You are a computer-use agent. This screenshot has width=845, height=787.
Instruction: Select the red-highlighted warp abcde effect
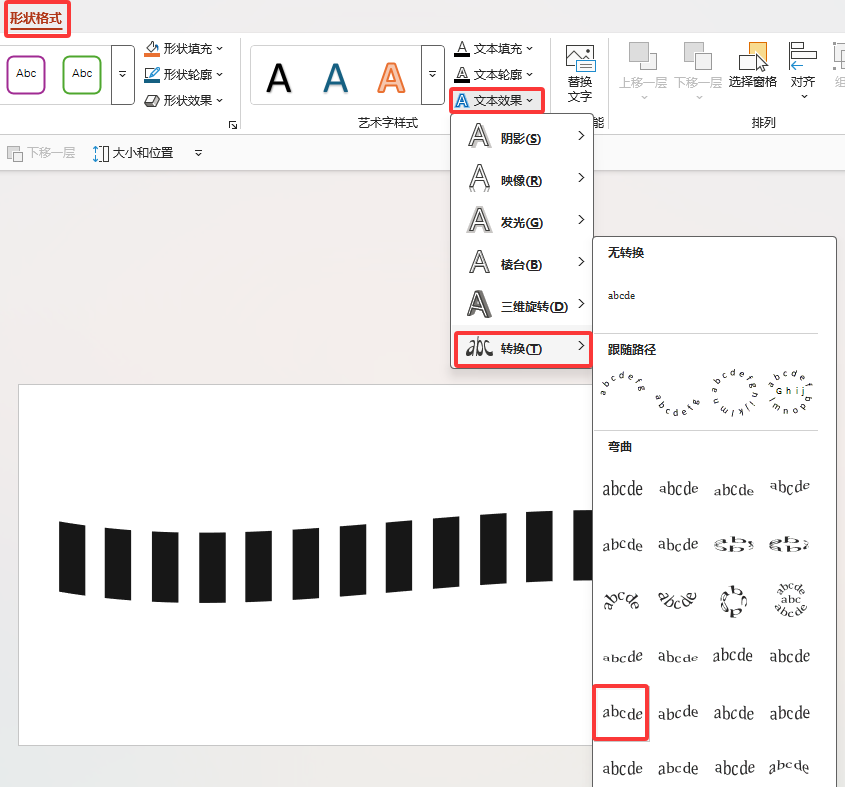(x=621, y=713)
